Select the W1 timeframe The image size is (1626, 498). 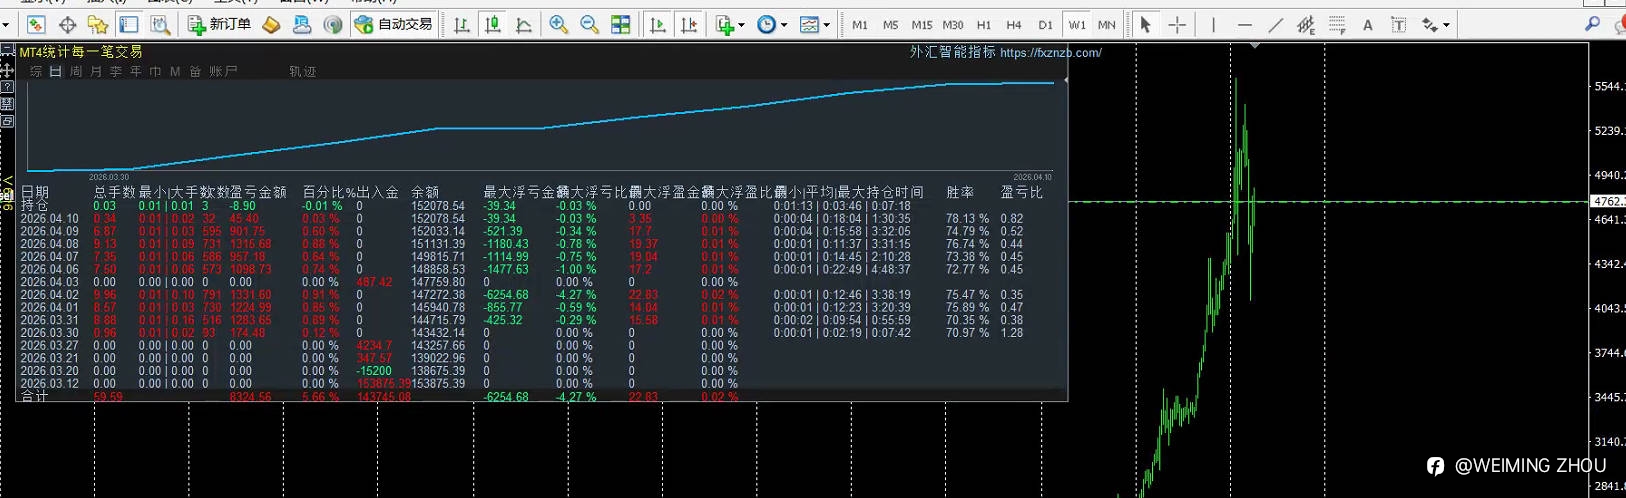click(x=1076, y=25)
